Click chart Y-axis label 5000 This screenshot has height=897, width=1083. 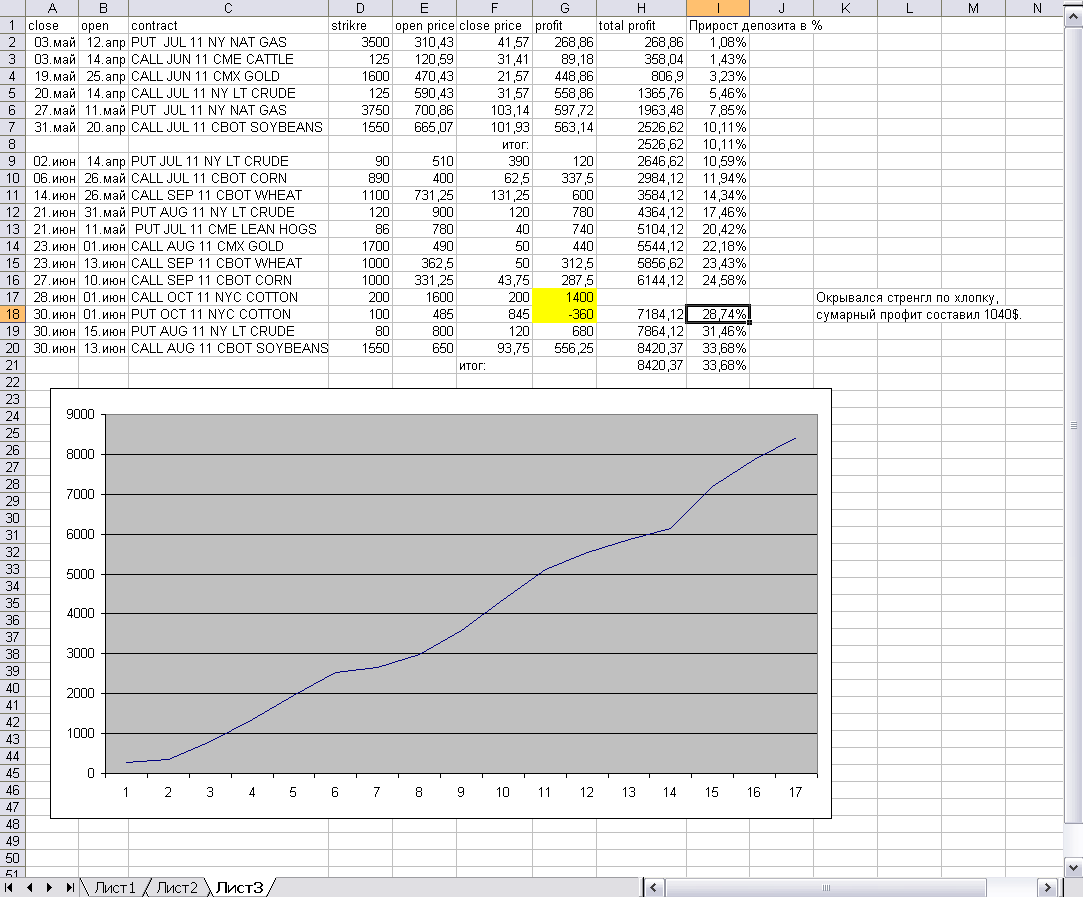tap(80, 574)
